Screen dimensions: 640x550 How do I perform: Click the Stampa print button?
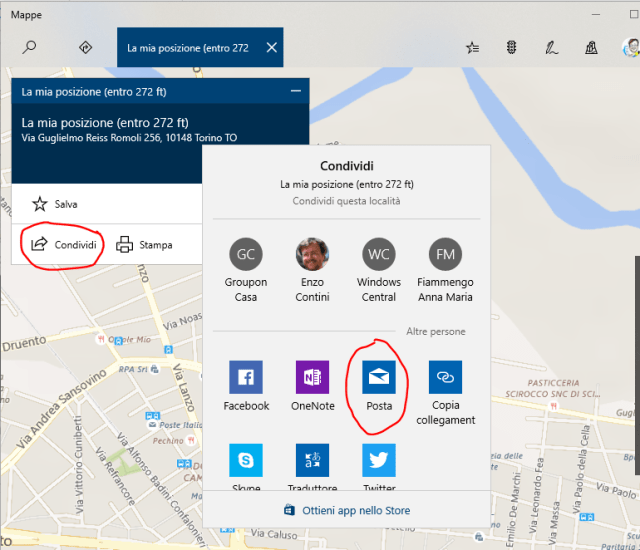(x=144, y=245)
